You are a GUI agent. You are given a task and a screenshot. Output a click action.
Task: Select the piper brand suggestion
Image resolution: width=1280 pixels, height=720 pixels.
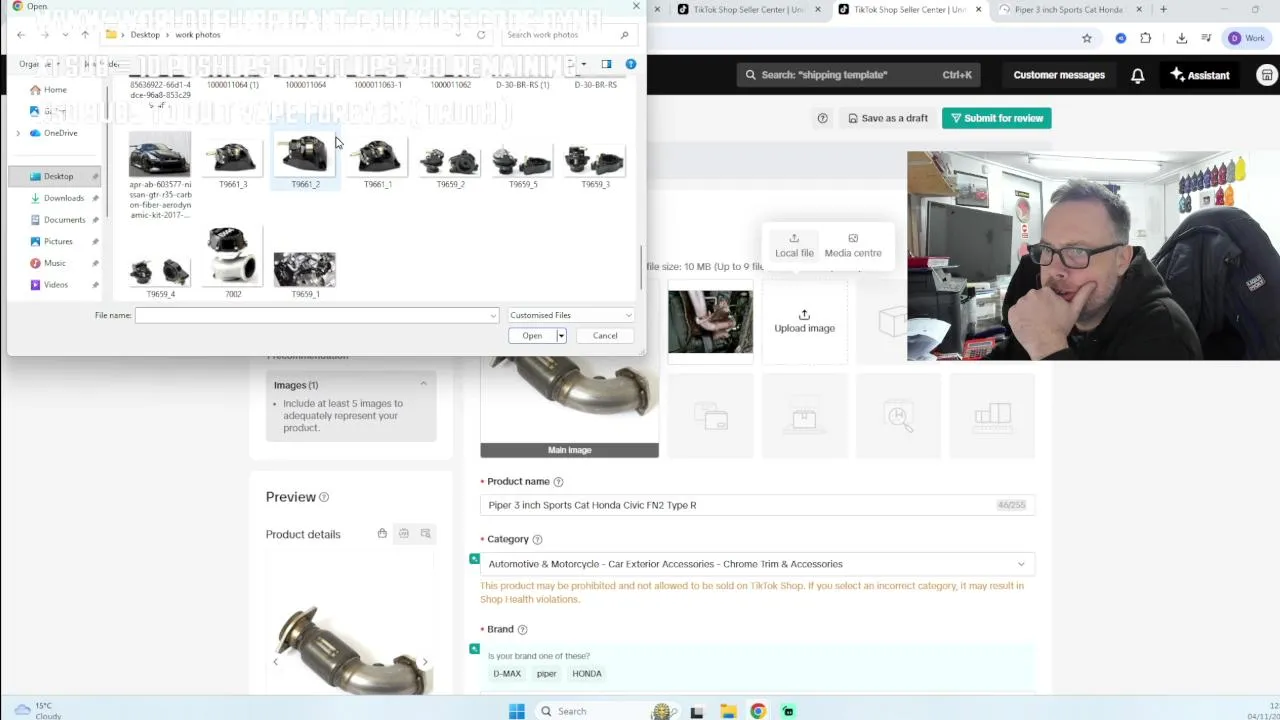(x=546, y=674)
